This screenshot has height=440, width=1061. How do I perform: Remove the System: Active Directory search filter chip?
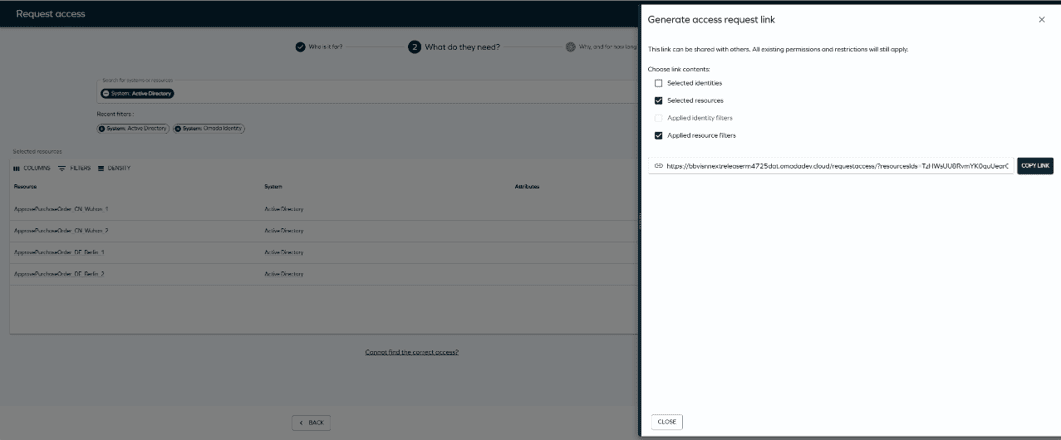(x=105, y=94)
